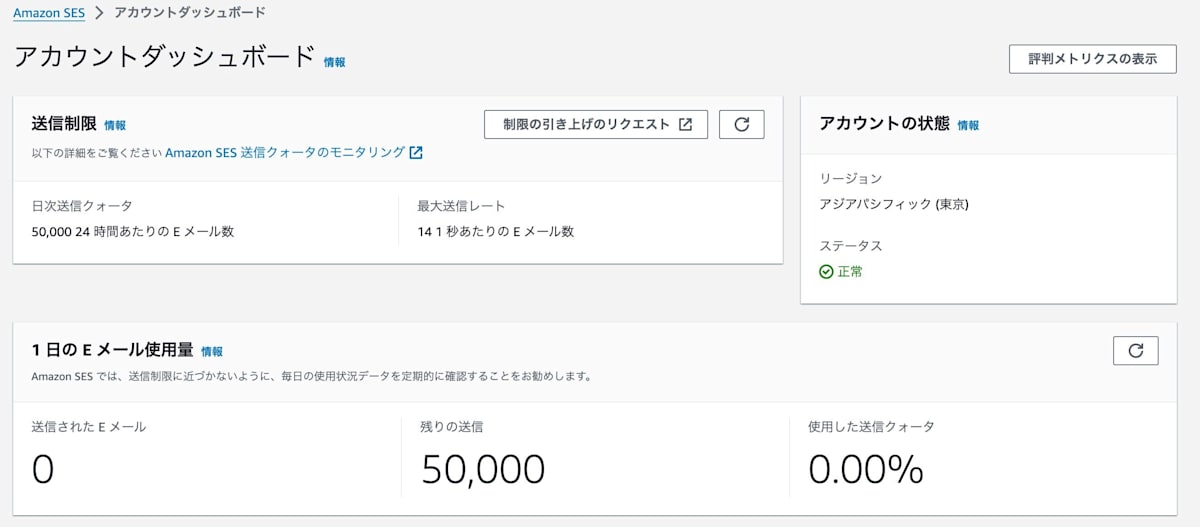Click the breadcrumb chevron separator

point(99,13)
